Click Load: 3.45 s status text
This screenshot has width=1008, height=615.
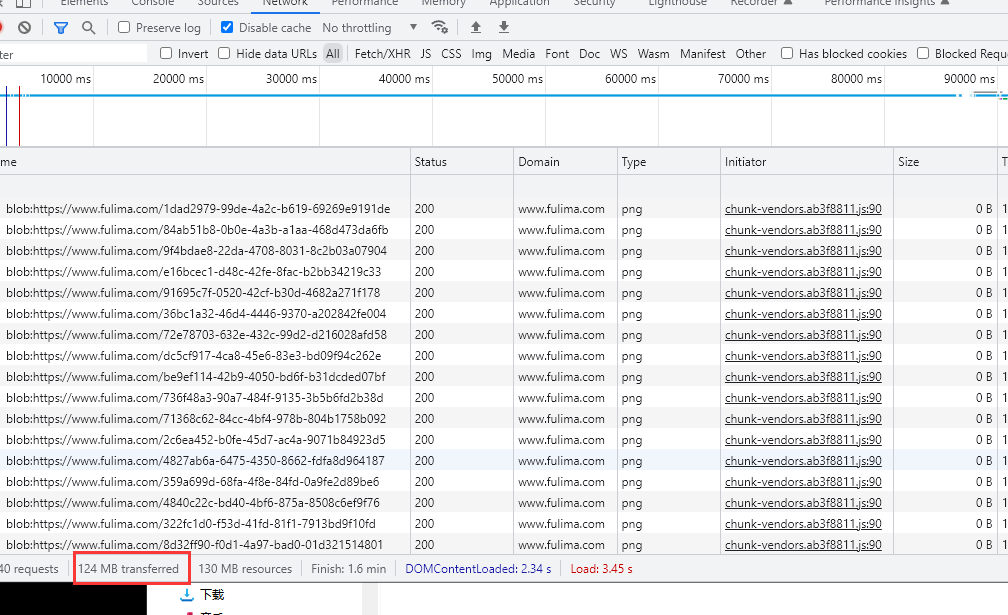coord(602,569)
